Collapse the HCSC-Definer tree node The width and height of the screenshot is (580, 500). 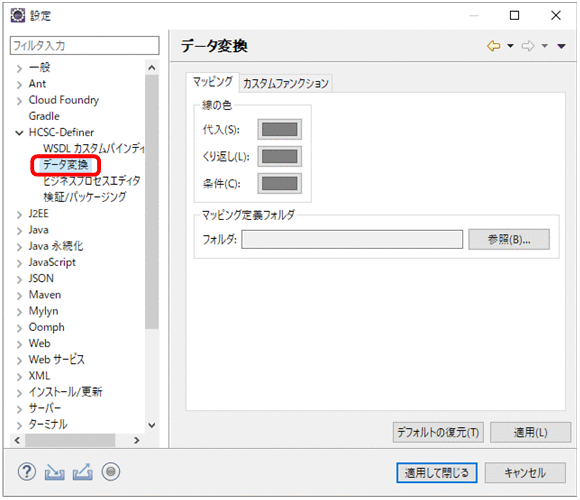(x=19, y=133)
